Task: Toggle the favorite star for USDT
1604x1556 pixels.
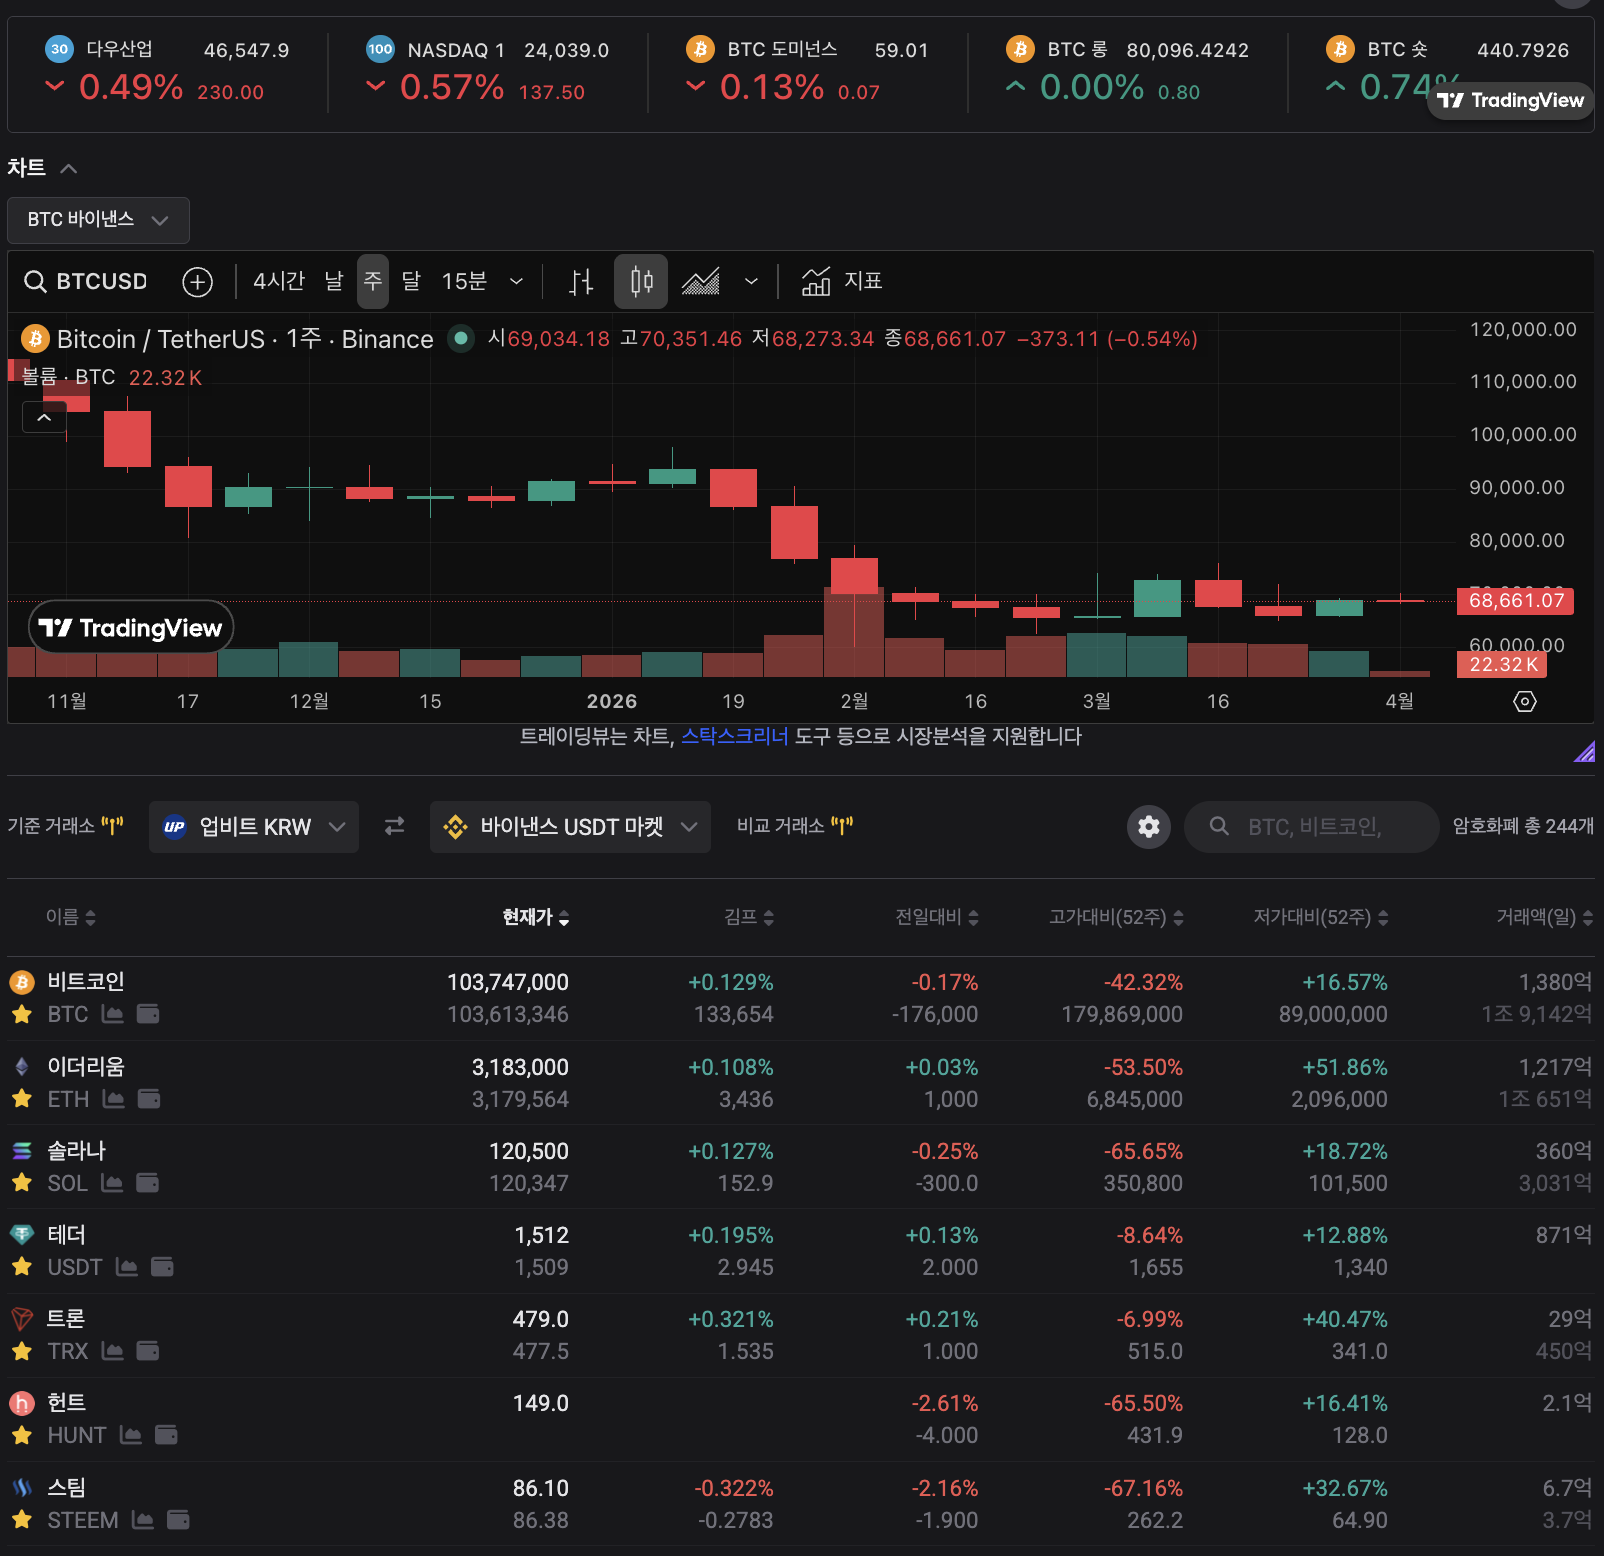Action: pyautogui.click(x=22, y=1268)
